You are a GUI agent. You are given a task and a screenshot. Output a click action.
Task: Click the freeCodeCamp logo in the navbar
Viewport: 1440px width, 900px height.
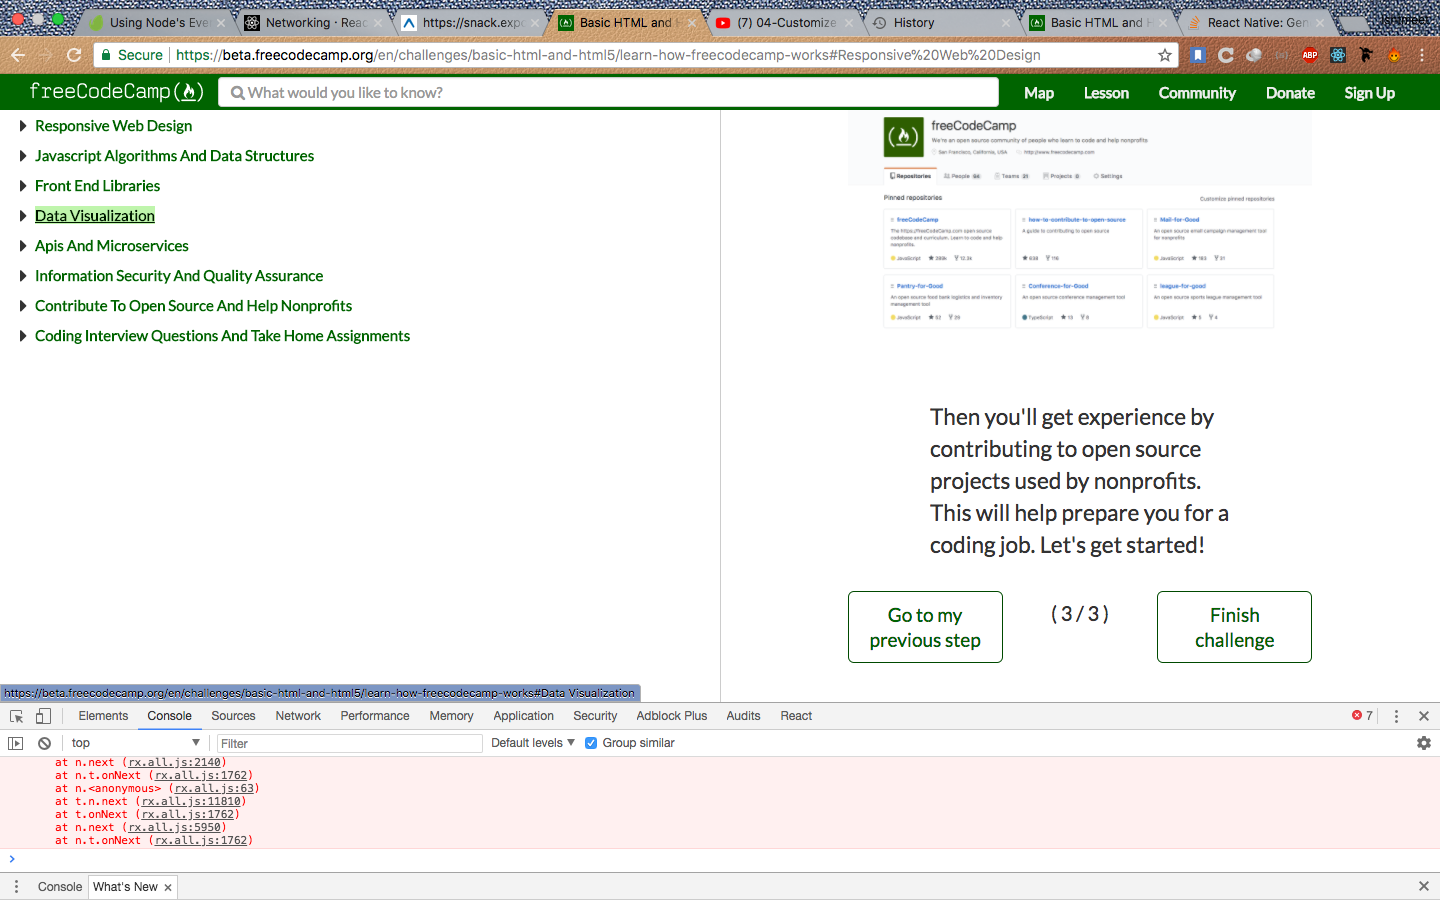pyautogui.click(x=116, y=92)
